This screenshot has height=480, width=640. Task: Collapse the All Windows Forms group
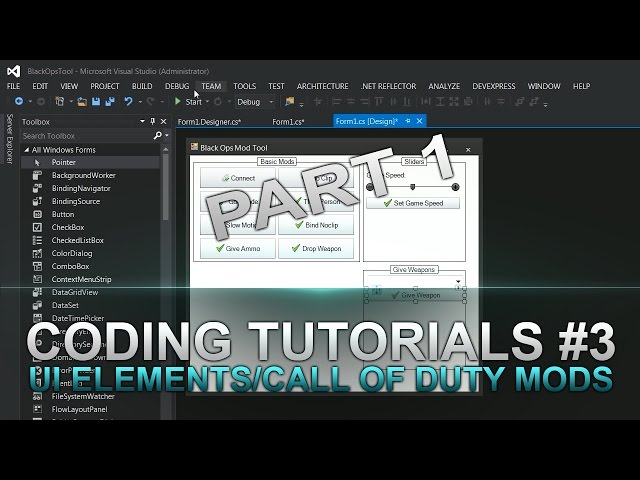27,150
